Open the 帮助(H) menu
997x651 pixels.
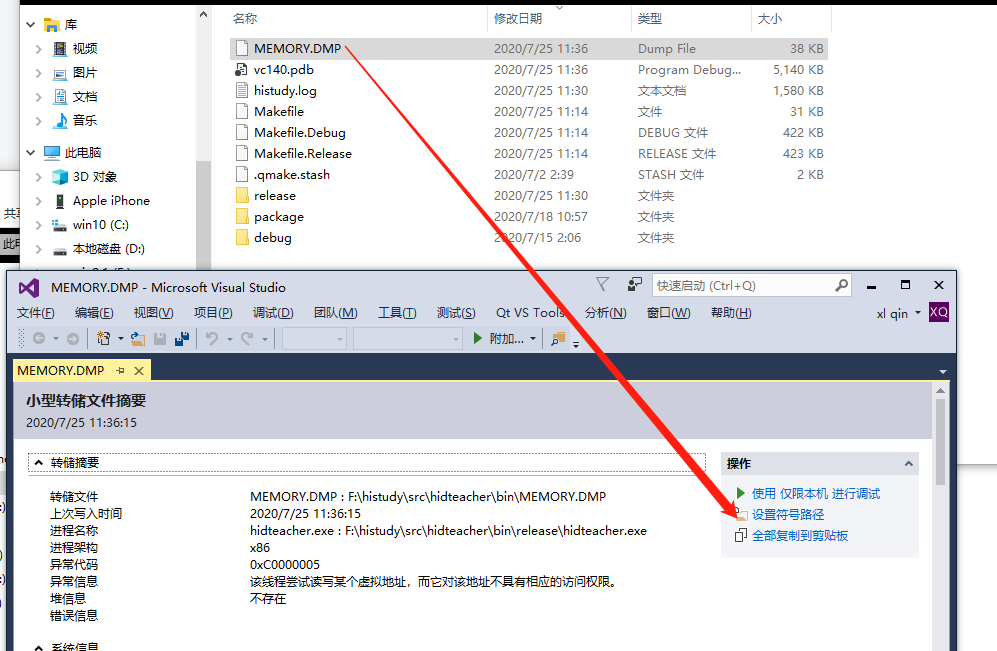[731, 313]
